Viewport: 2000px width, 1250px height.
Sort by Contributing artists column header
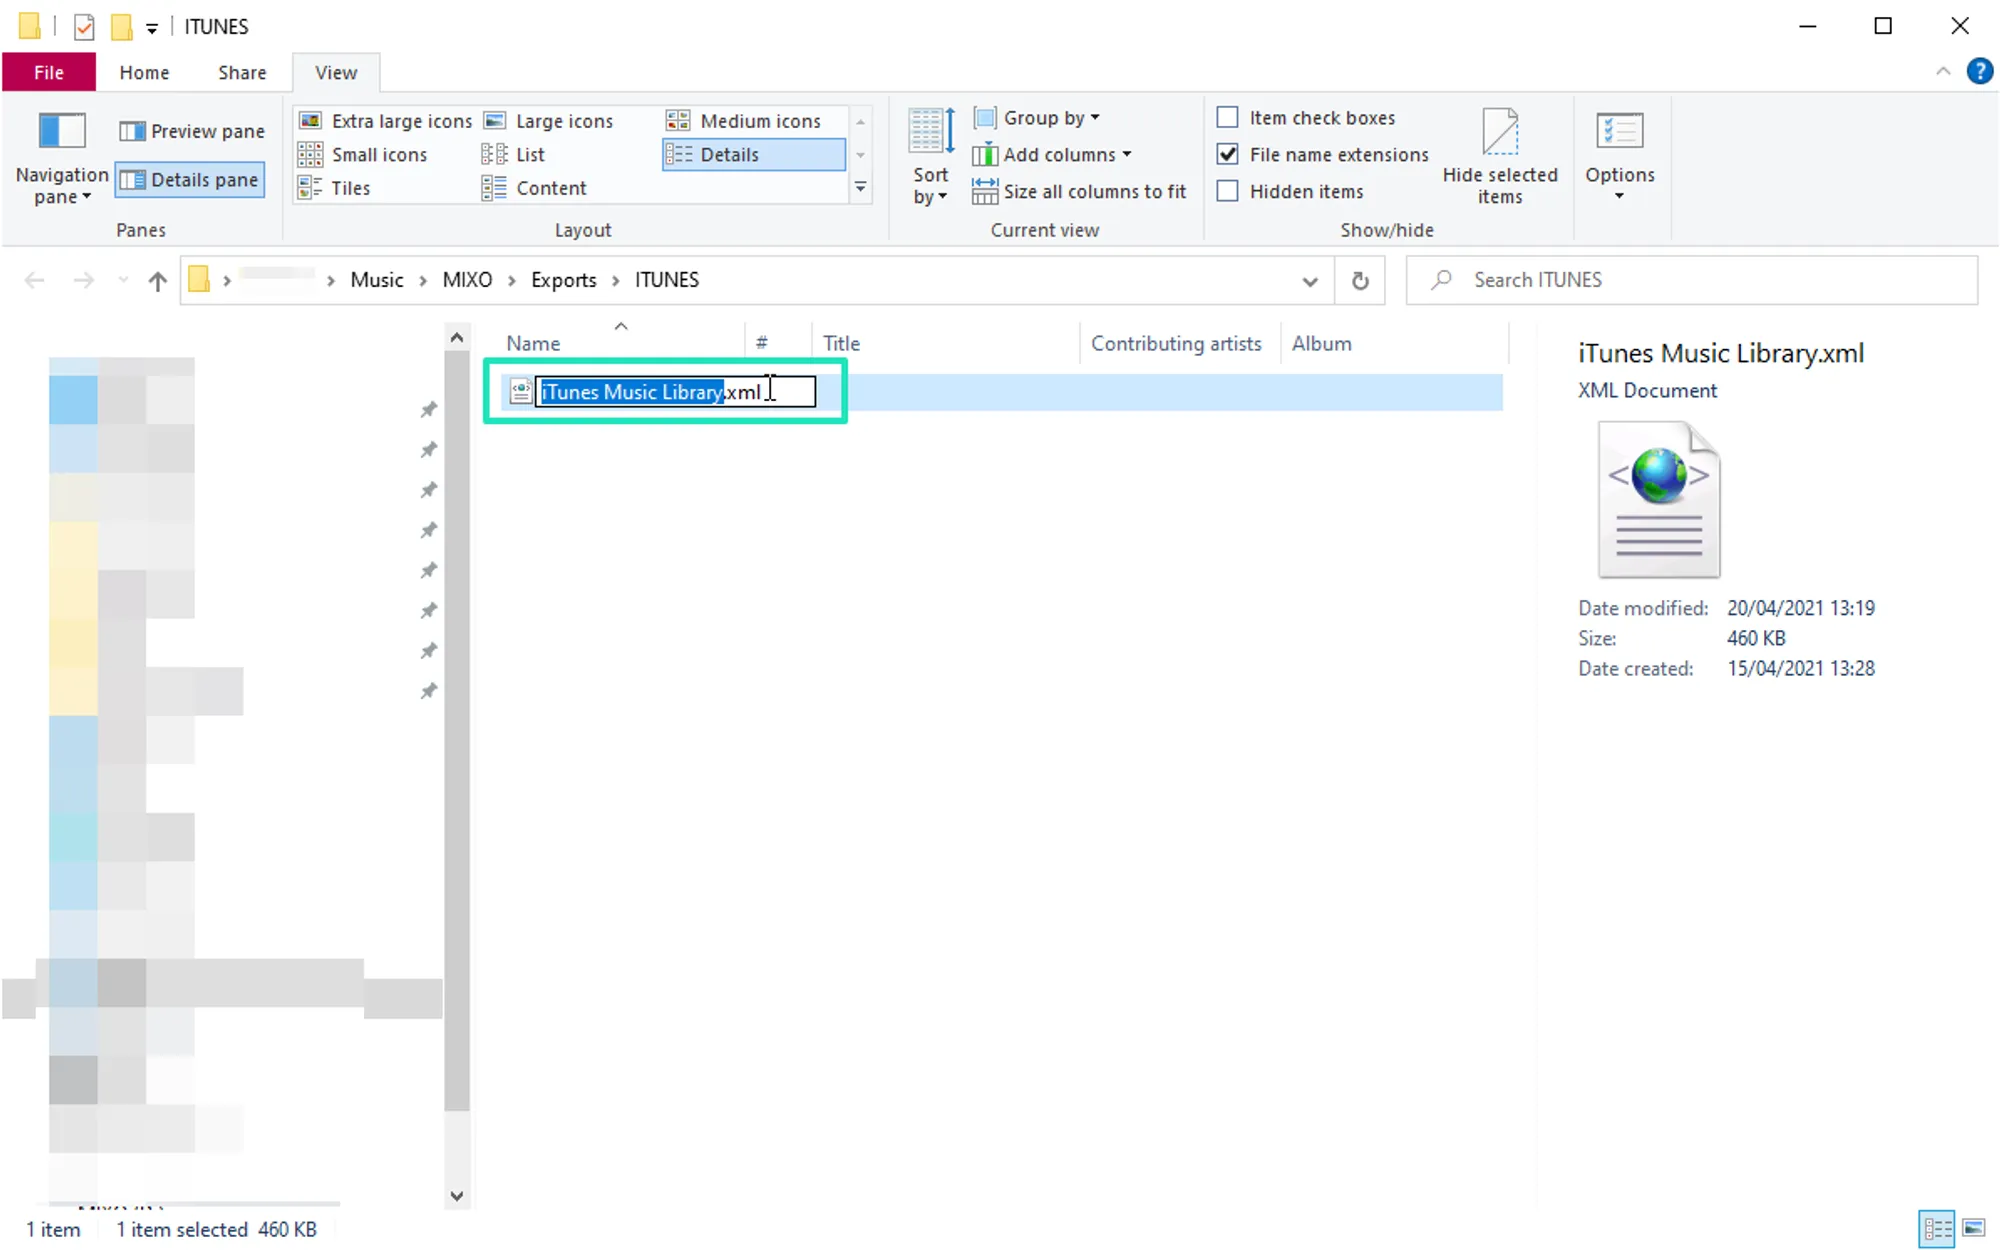(1176, 343)
